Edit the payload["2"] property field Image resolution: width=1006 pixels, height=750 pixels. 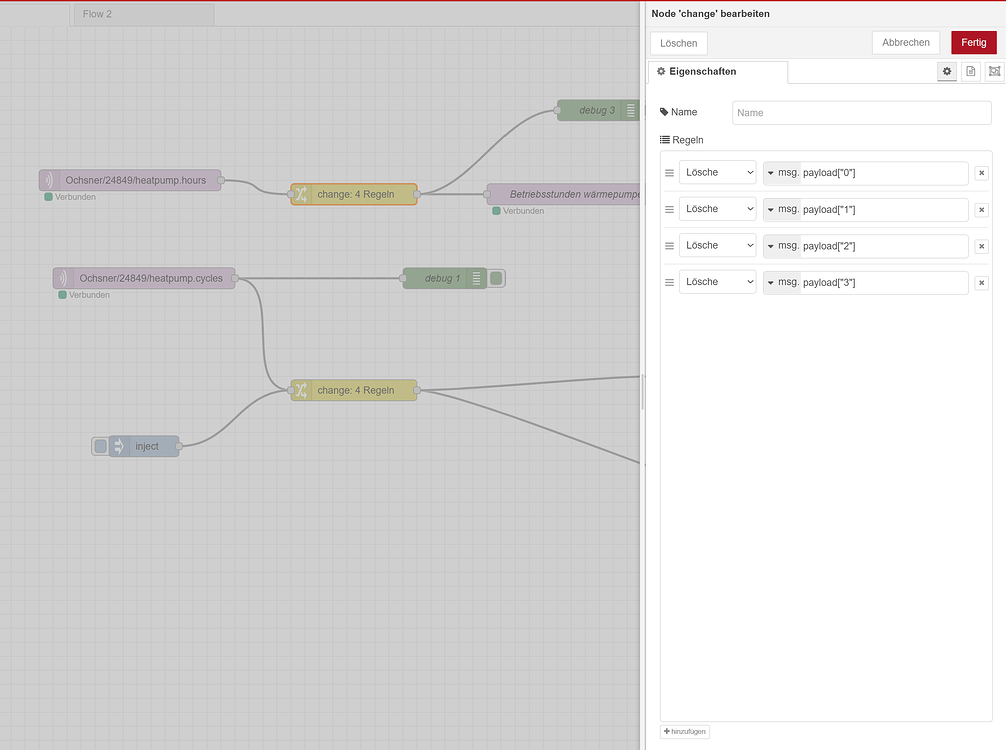(x=884, y=246)
